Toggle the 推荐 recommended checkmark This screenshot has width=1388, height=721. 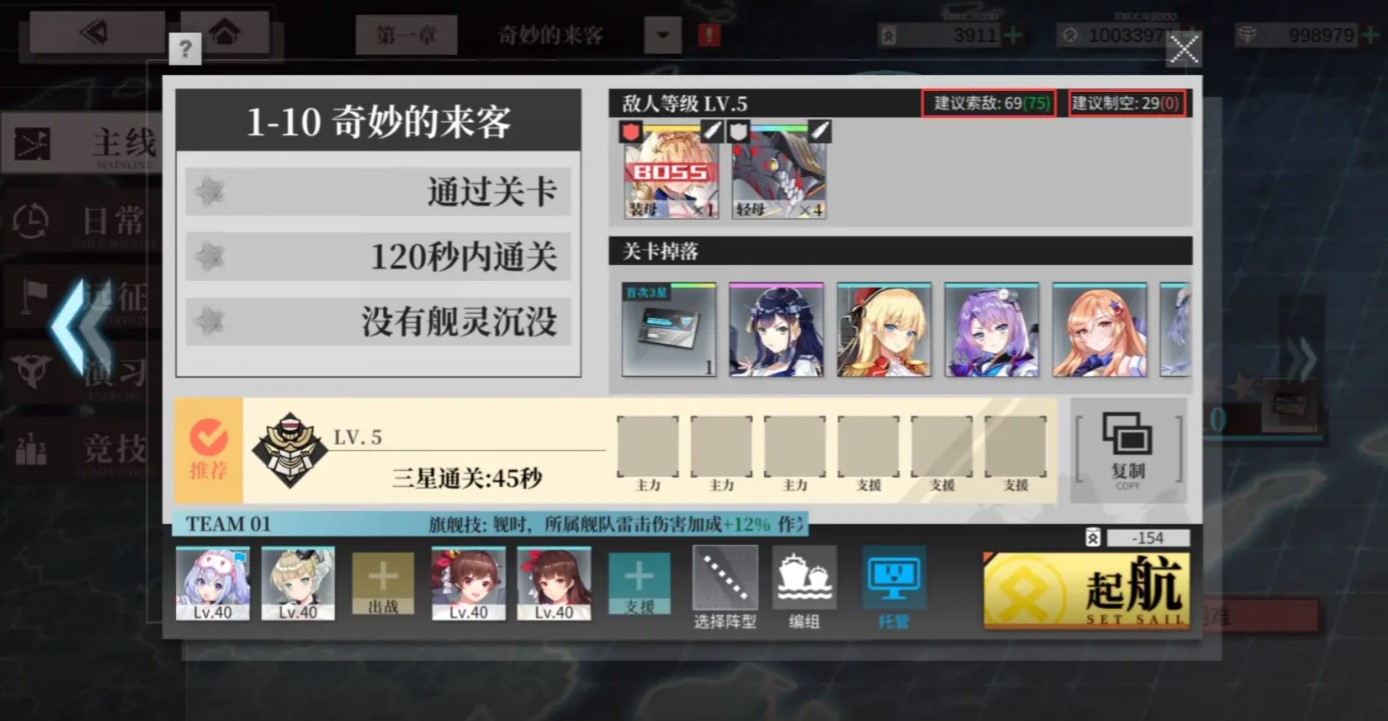(209, 450)
